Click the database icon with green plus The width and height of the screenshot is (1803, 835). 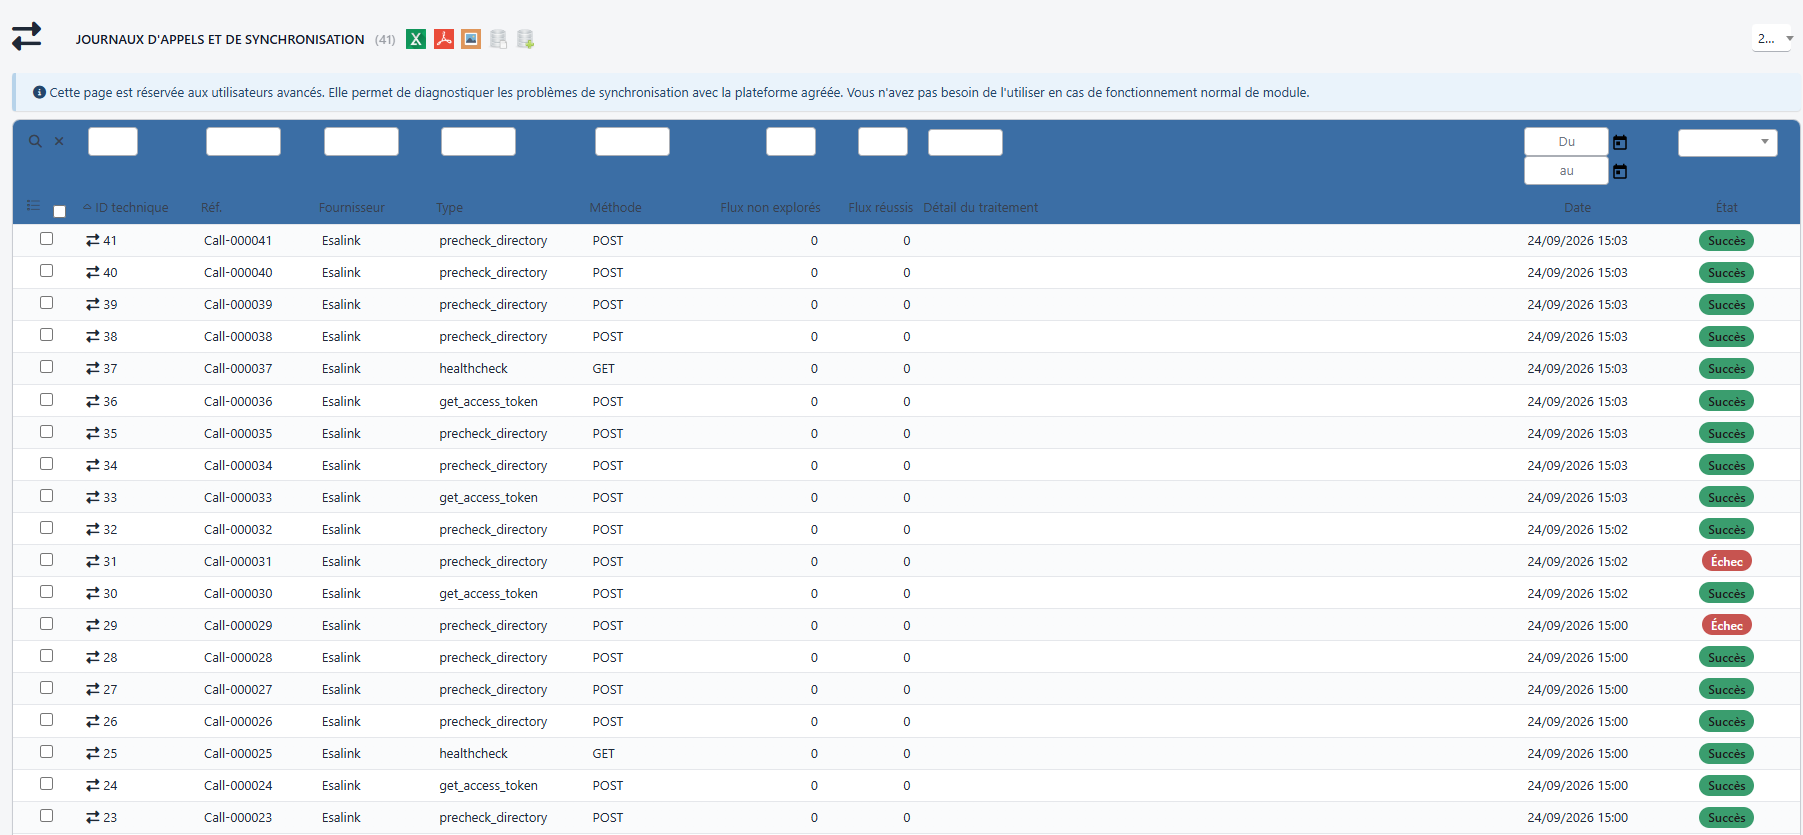[x=525, y=39]
